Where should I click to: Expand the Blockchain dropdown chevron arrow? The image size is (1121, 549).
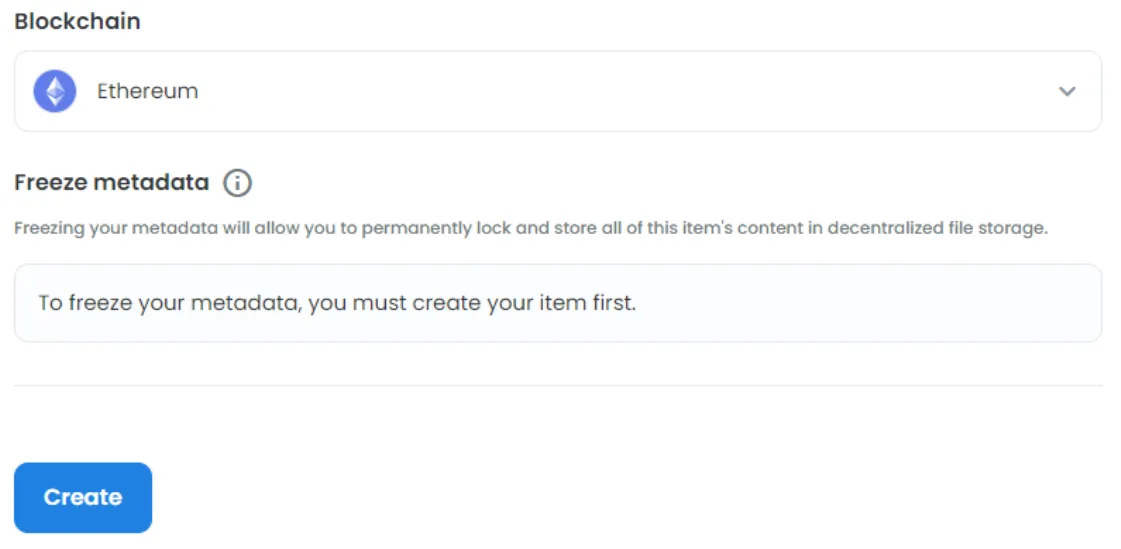click(x=1067, y=91)
